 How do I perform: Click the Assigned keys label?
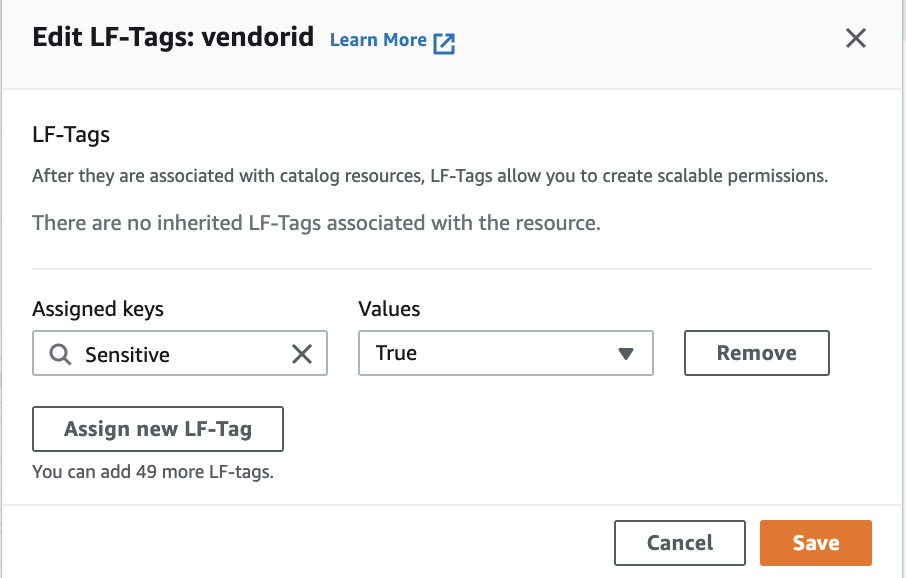pyautogui.click(x=98, y=309)
